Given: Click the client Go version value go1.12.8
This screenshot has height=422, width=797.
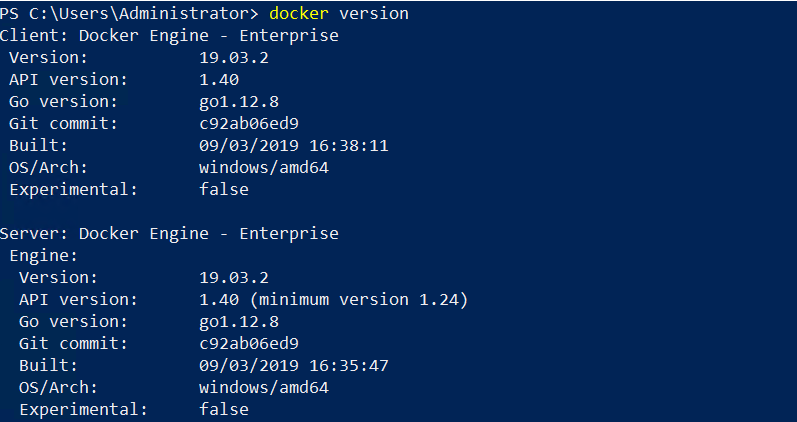Looking at the screenshot, I should [x=239, y=102].
